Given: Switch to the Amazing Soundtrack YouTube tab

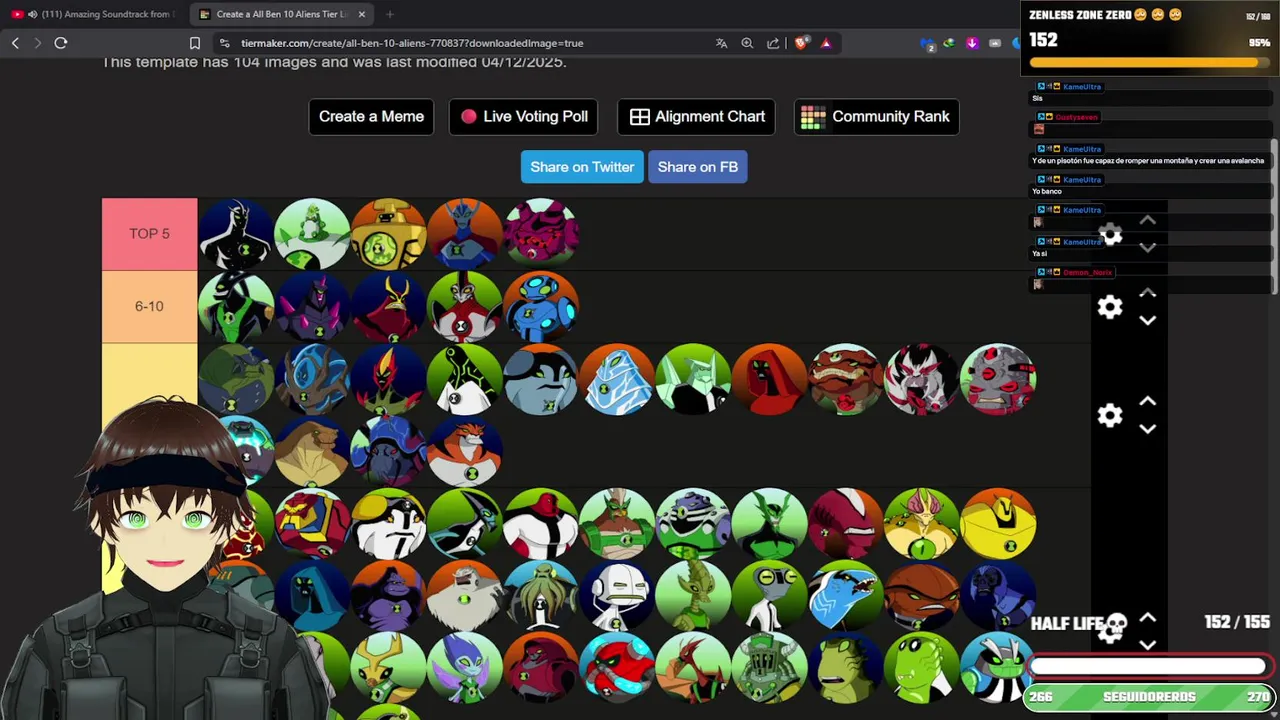Looking at the screenshot, I should pyautogui.click(x=93, y=14).
